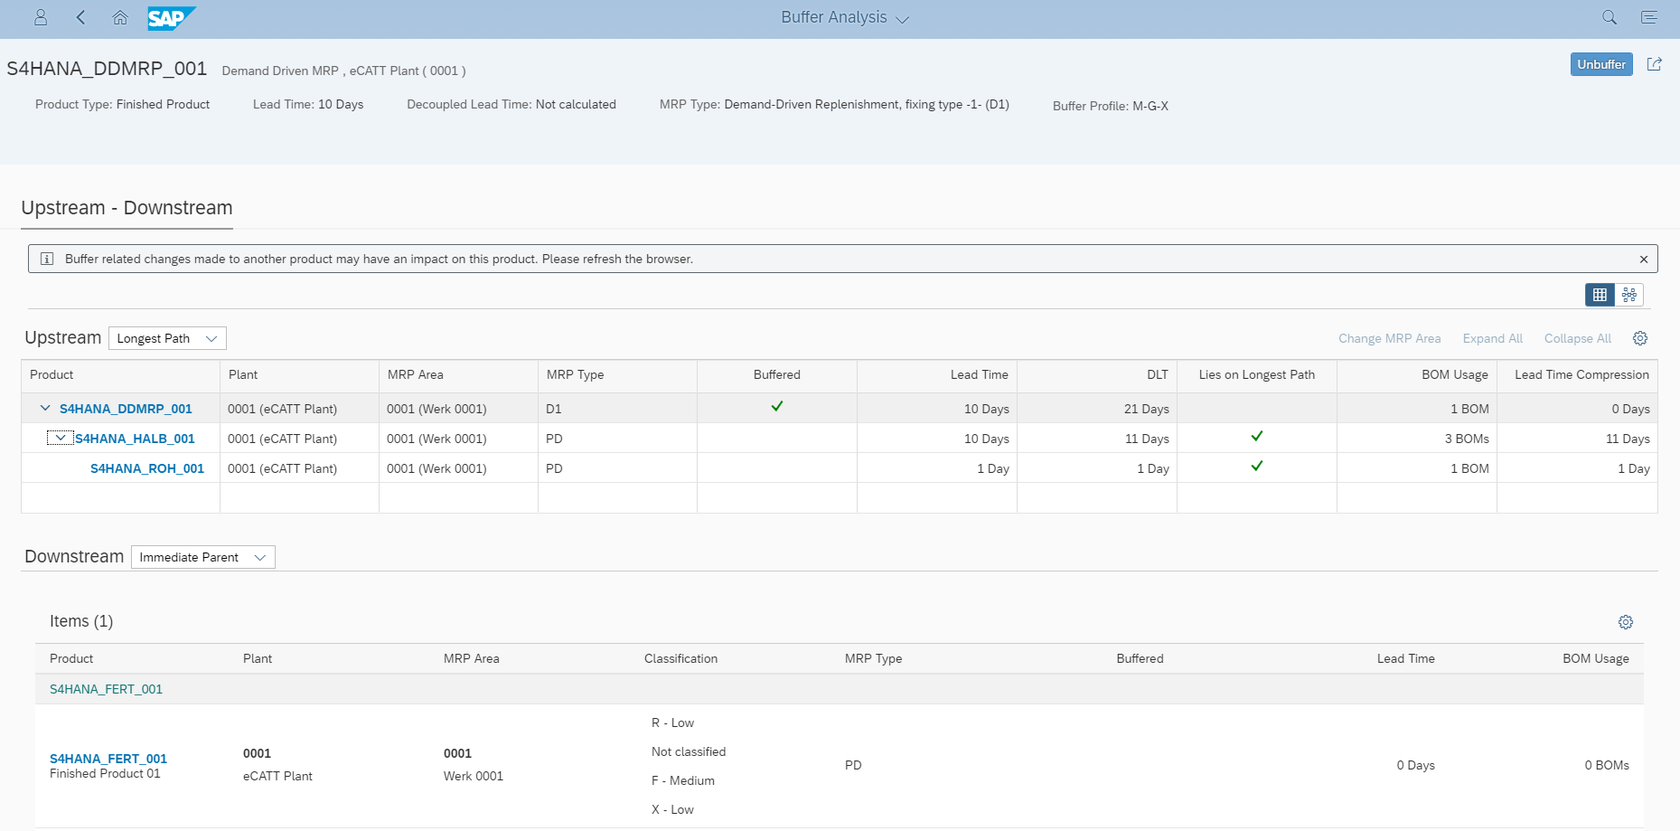1680x831 pixels.
Task: Click the info icon in message strip
Action: pyautogui.click(x=46, y=259)
